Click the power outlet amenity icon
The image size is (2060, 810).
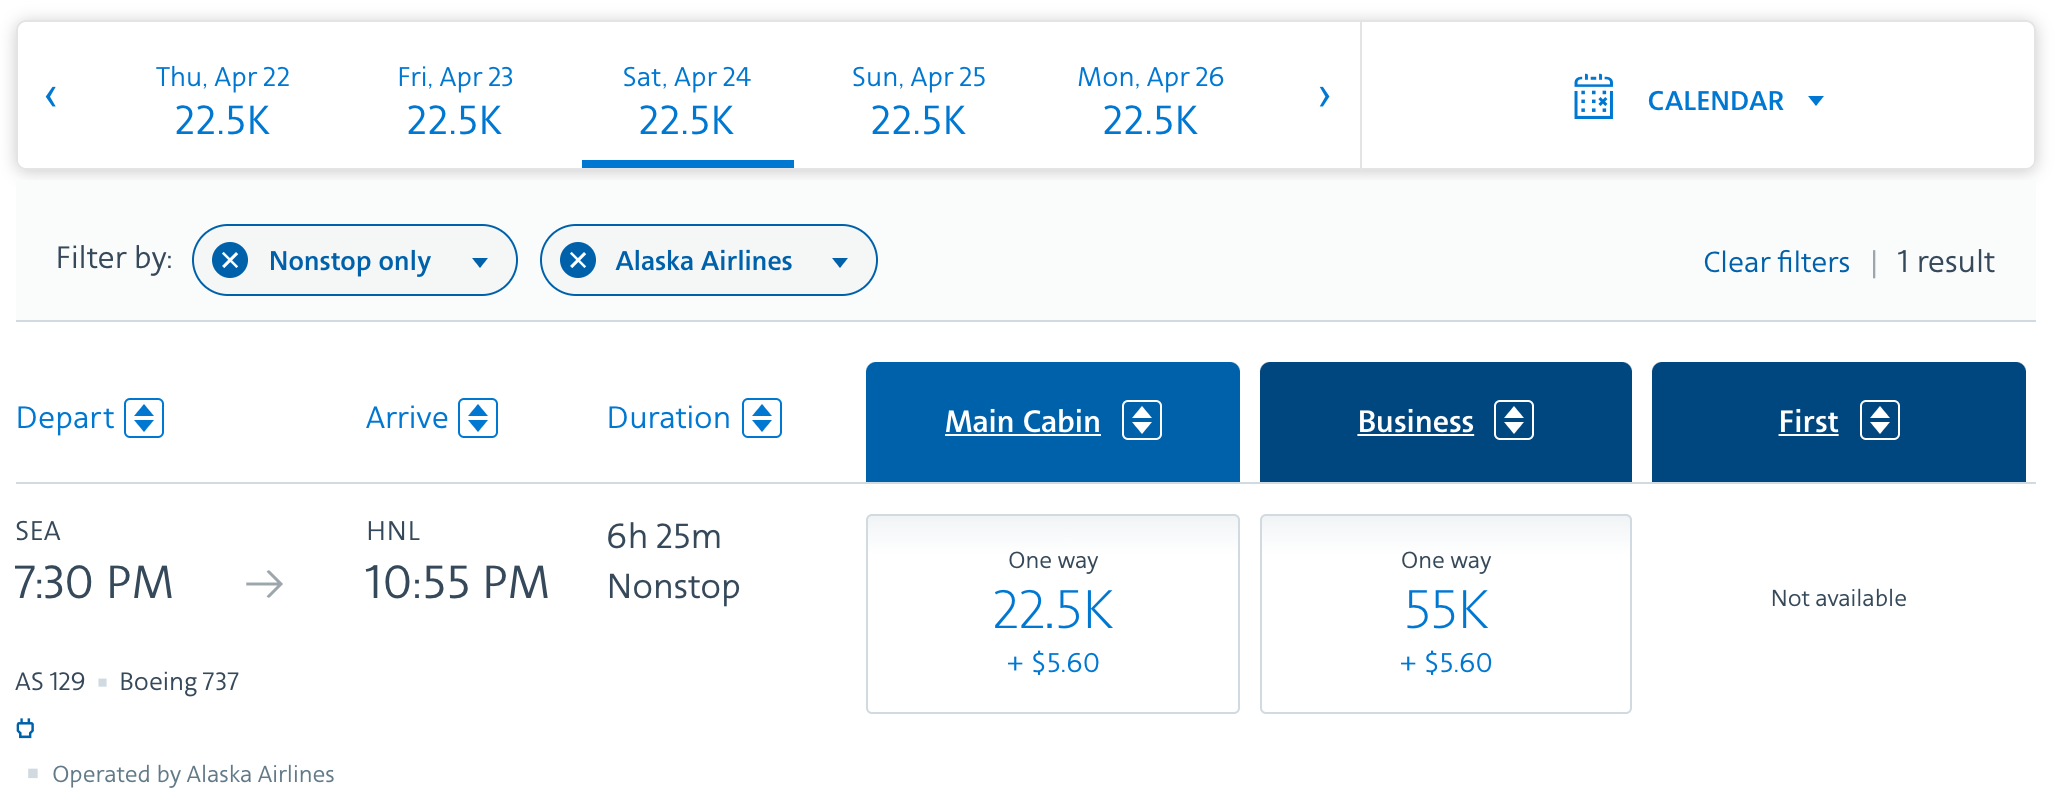(26, 728)
